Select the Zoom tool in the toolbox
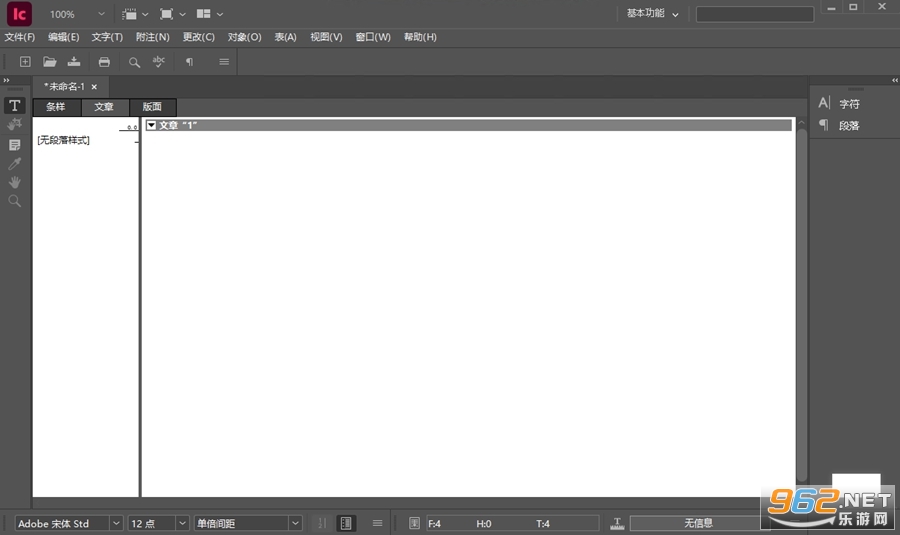The height and width of the screenshot is (535, 900). click(x=14, y=201)
